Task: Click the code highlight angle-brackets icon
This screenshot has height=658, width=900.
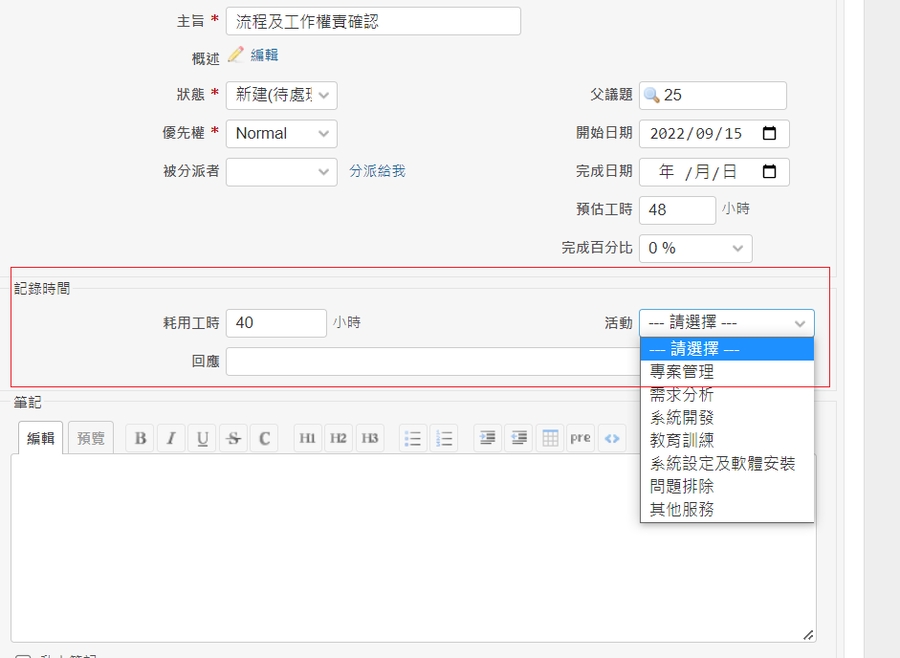Action: pos(612,438)
